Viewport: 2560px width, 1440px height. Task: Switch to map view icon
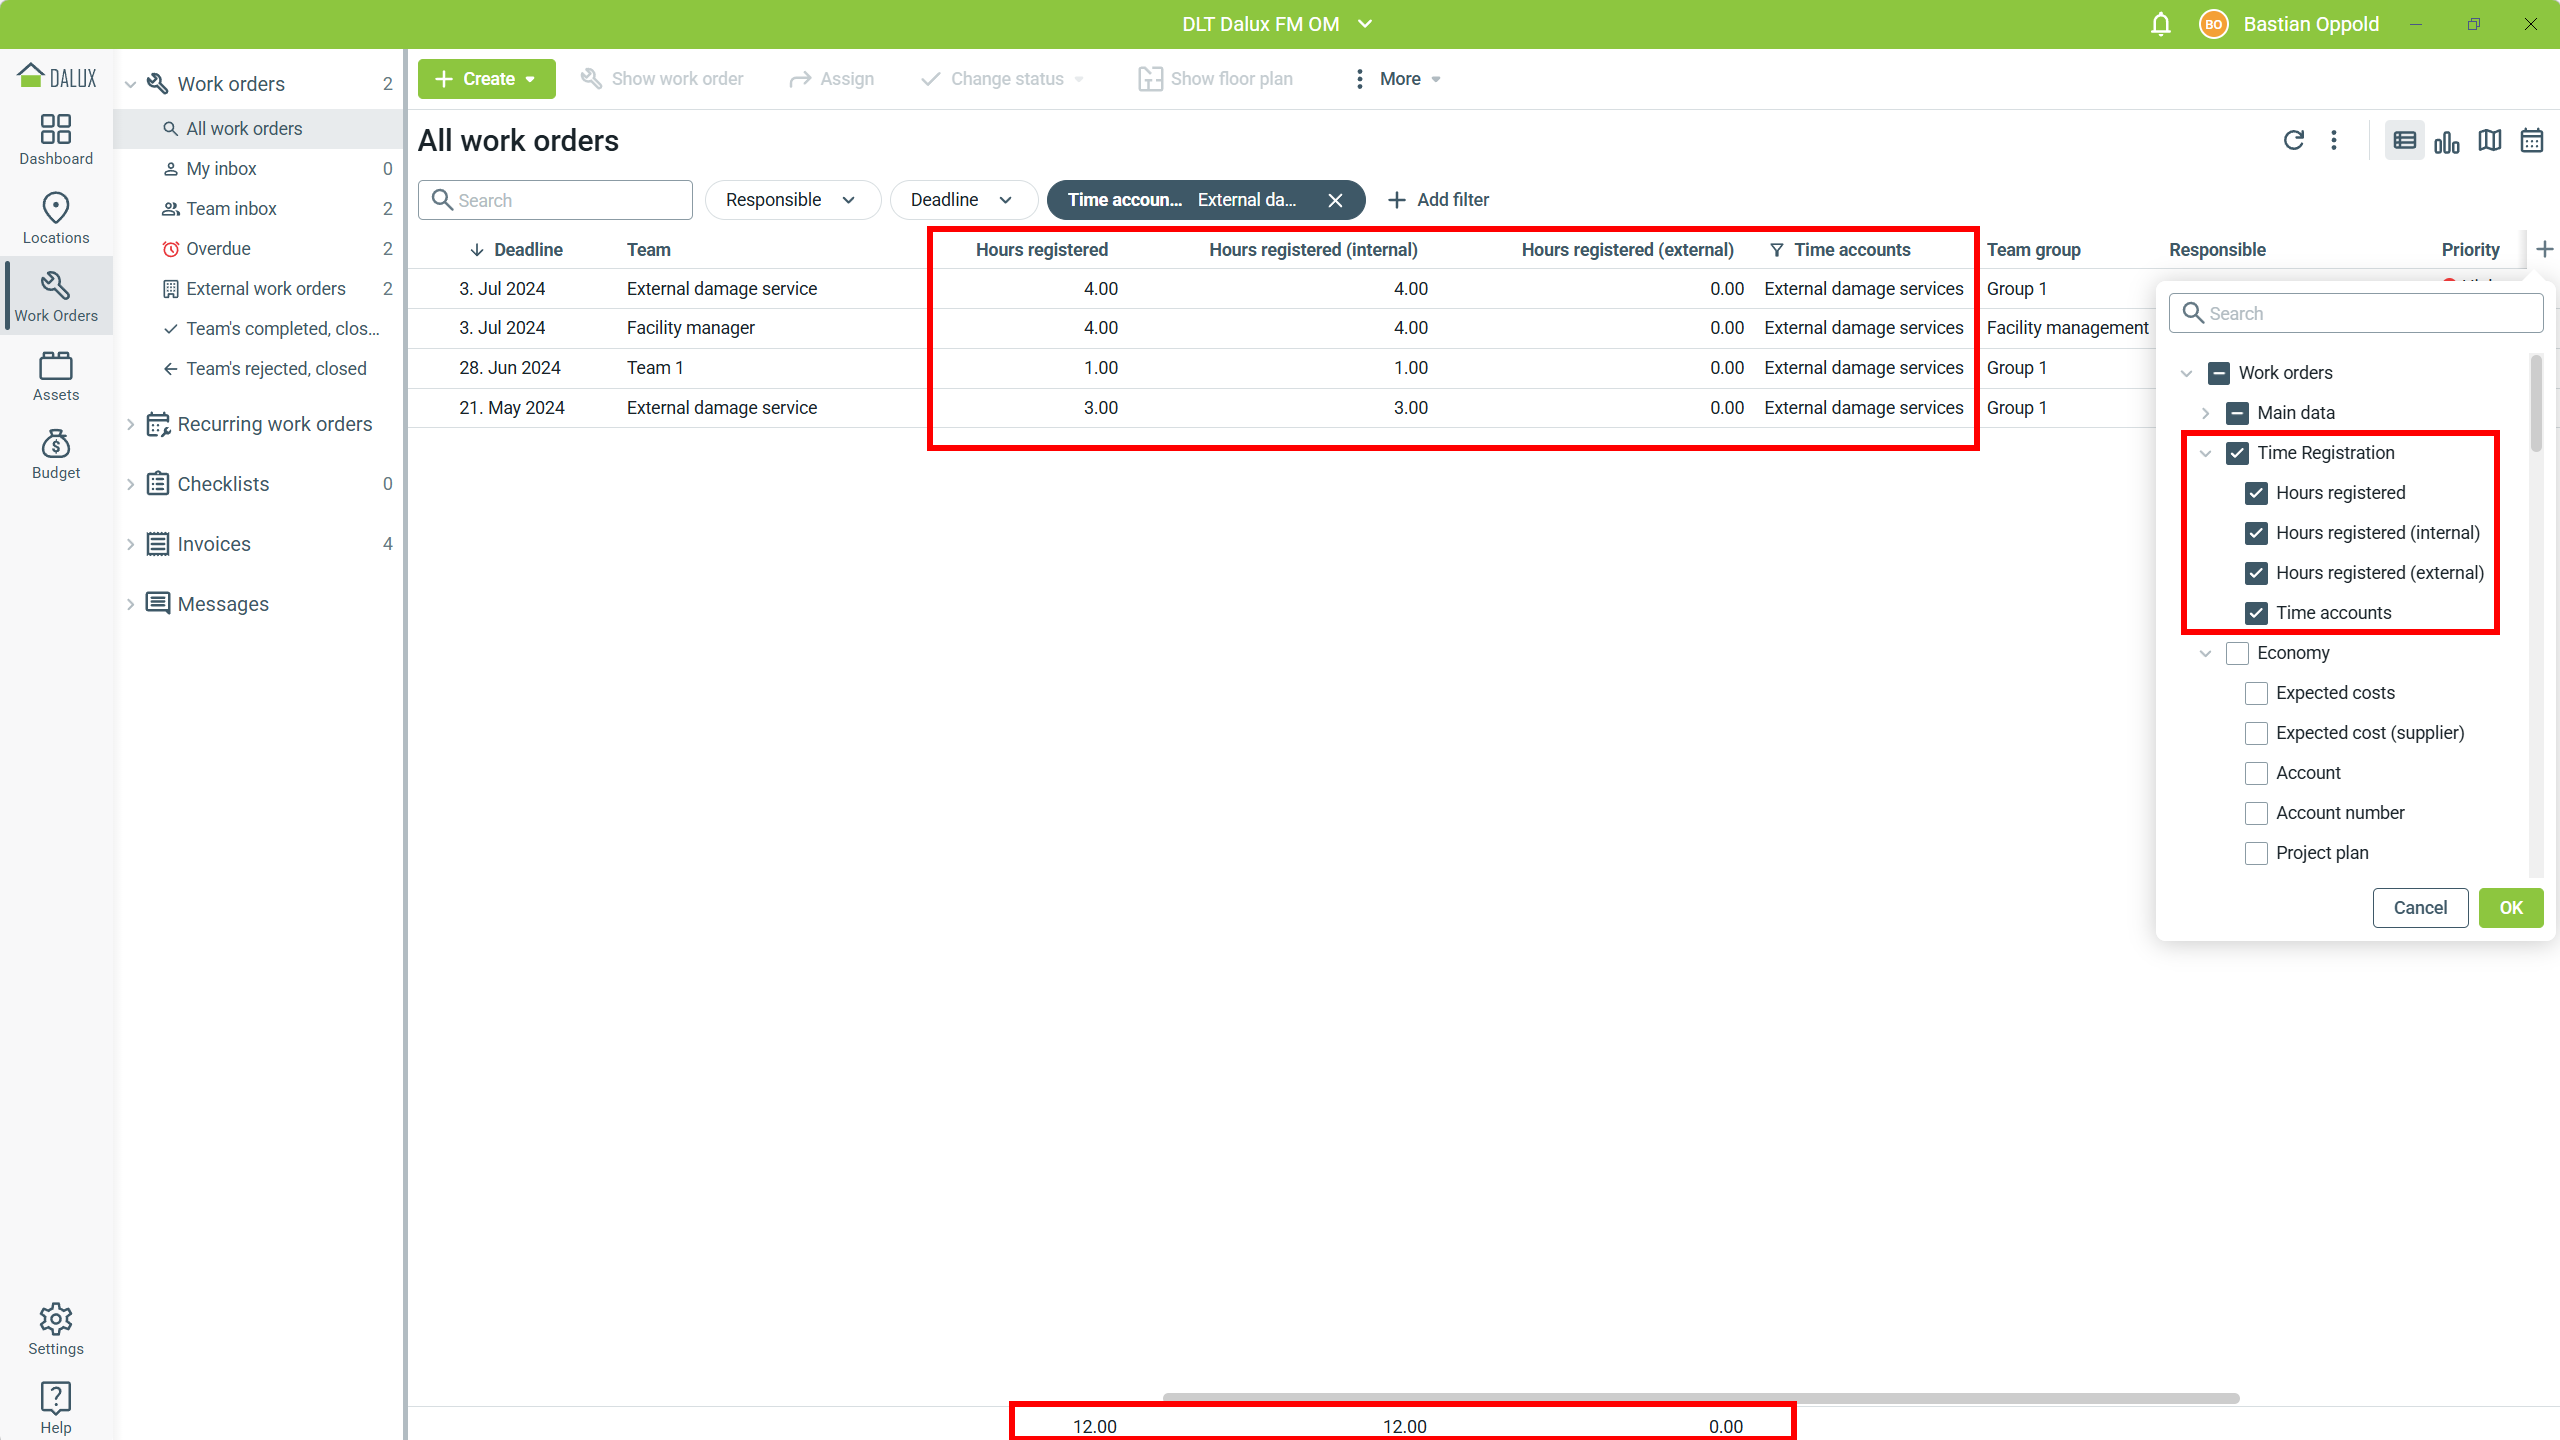pyautogui.click(x=2489, y=141)
